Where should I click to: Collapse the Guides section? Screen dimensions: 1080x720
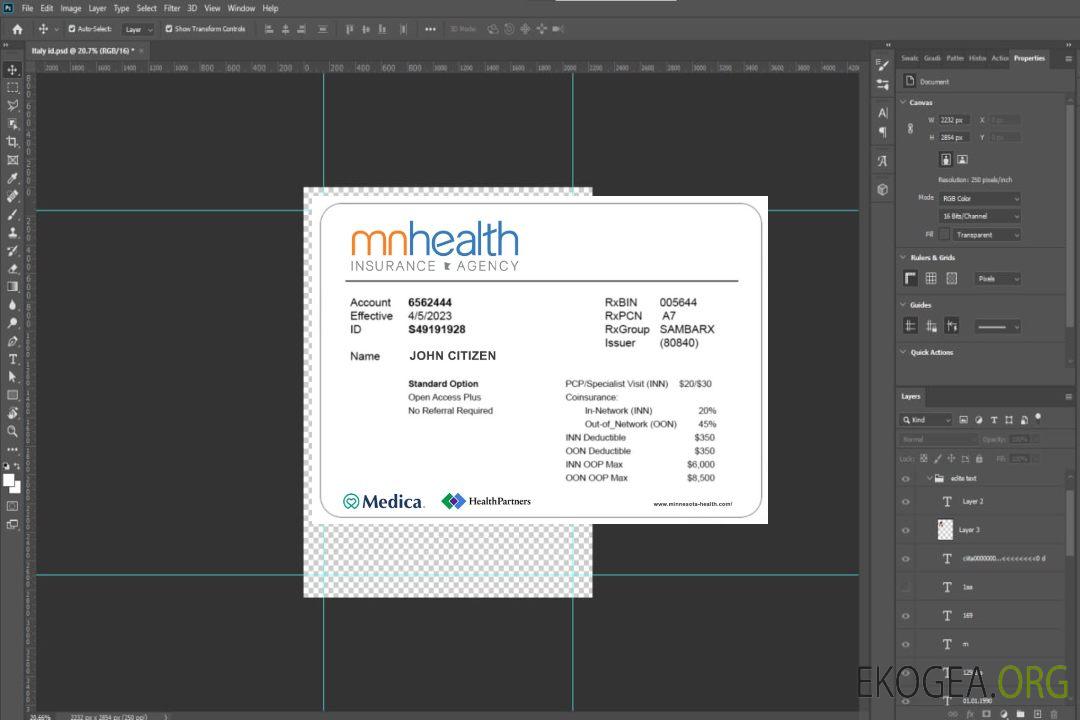(903, 305)
